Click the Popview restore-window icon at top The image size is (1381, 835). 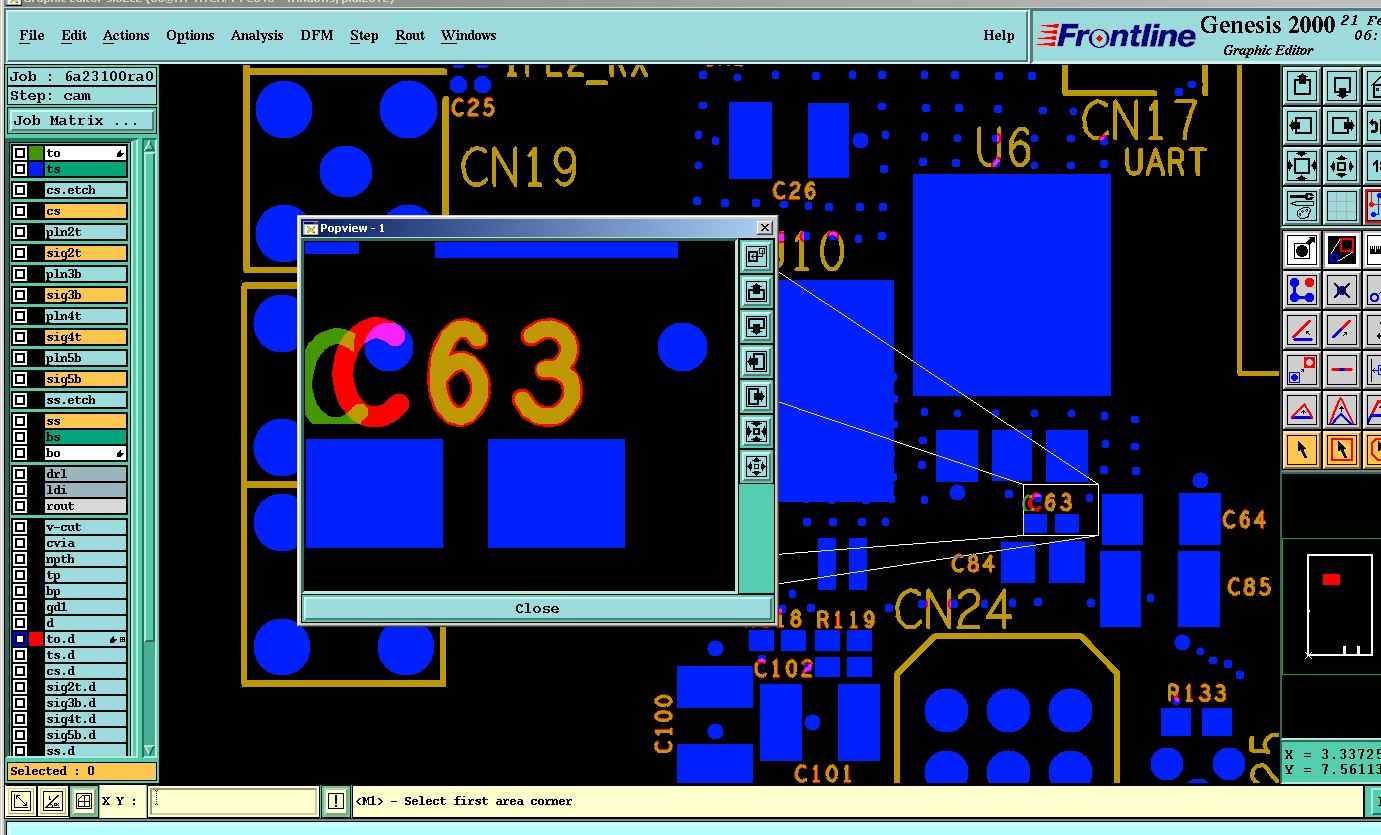[x=757, y=257]
